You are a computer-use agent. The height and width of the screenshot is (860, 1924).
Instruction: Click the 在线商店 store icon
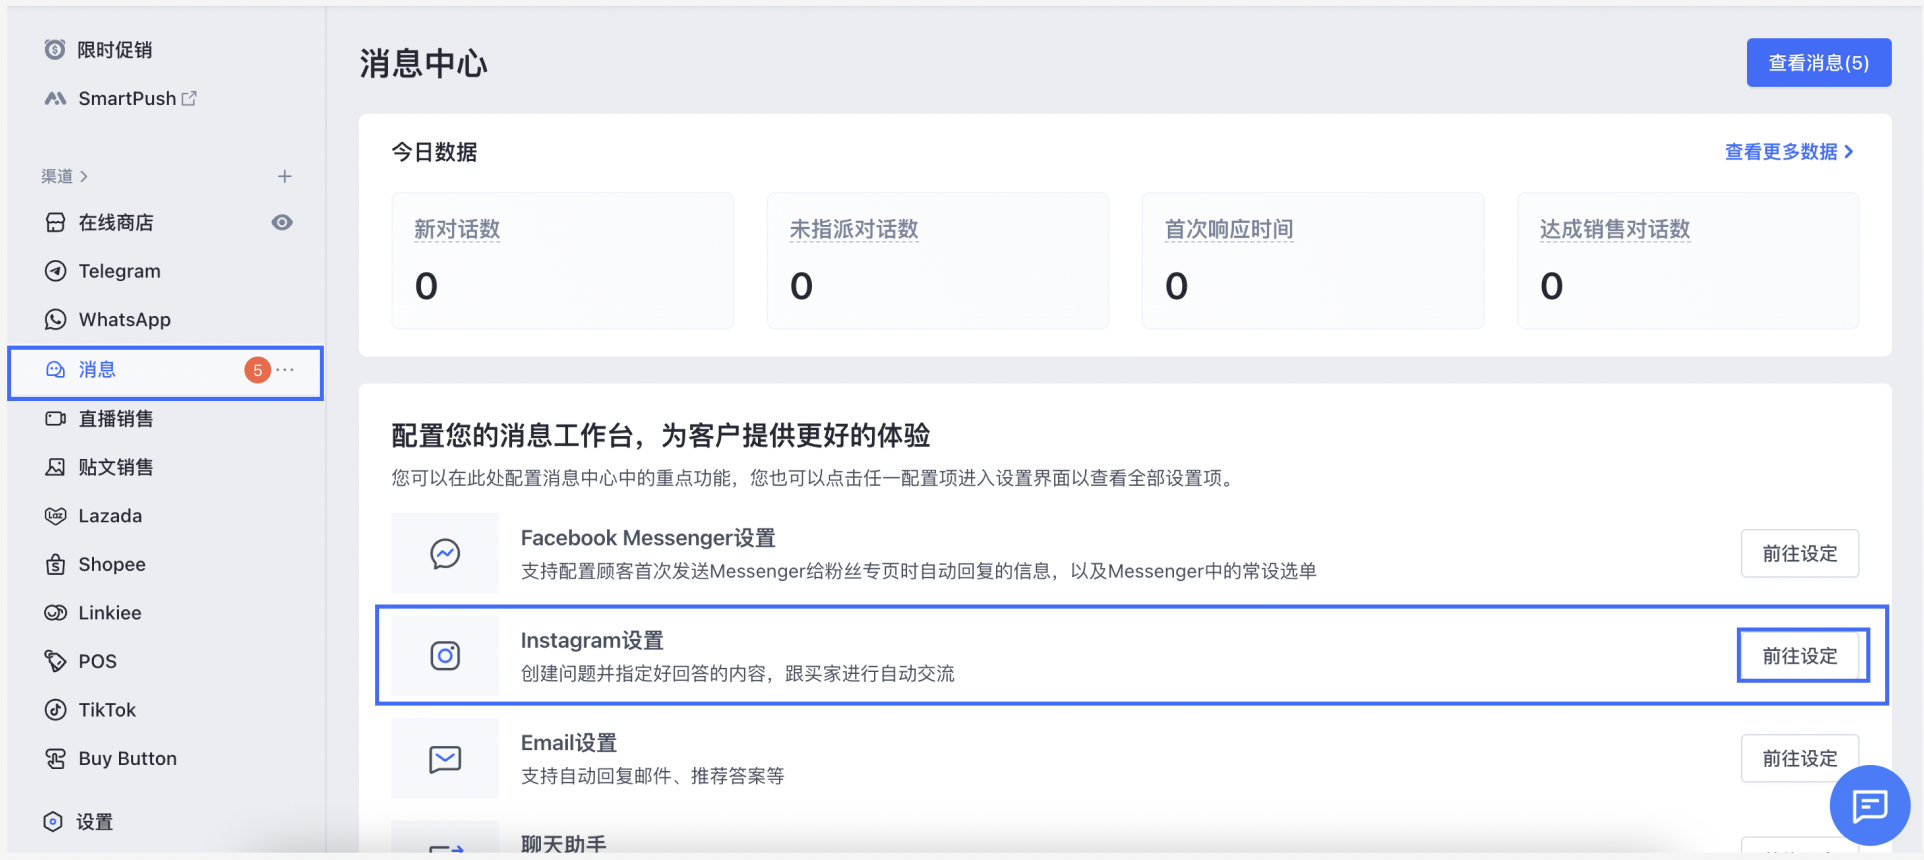click(x=55, y=222)
